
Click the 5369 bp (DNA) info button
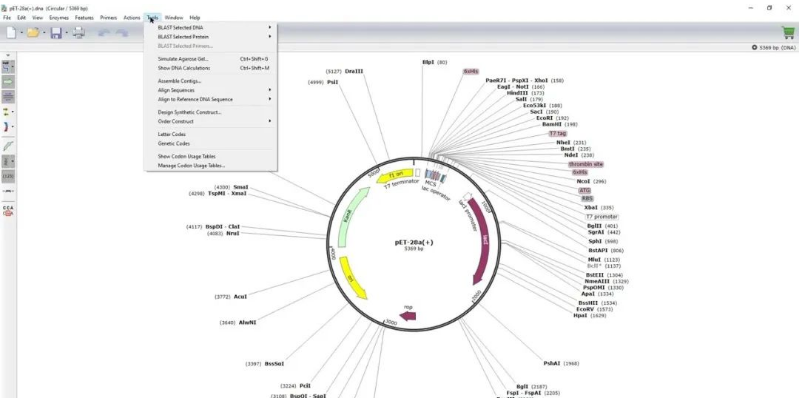773,47
